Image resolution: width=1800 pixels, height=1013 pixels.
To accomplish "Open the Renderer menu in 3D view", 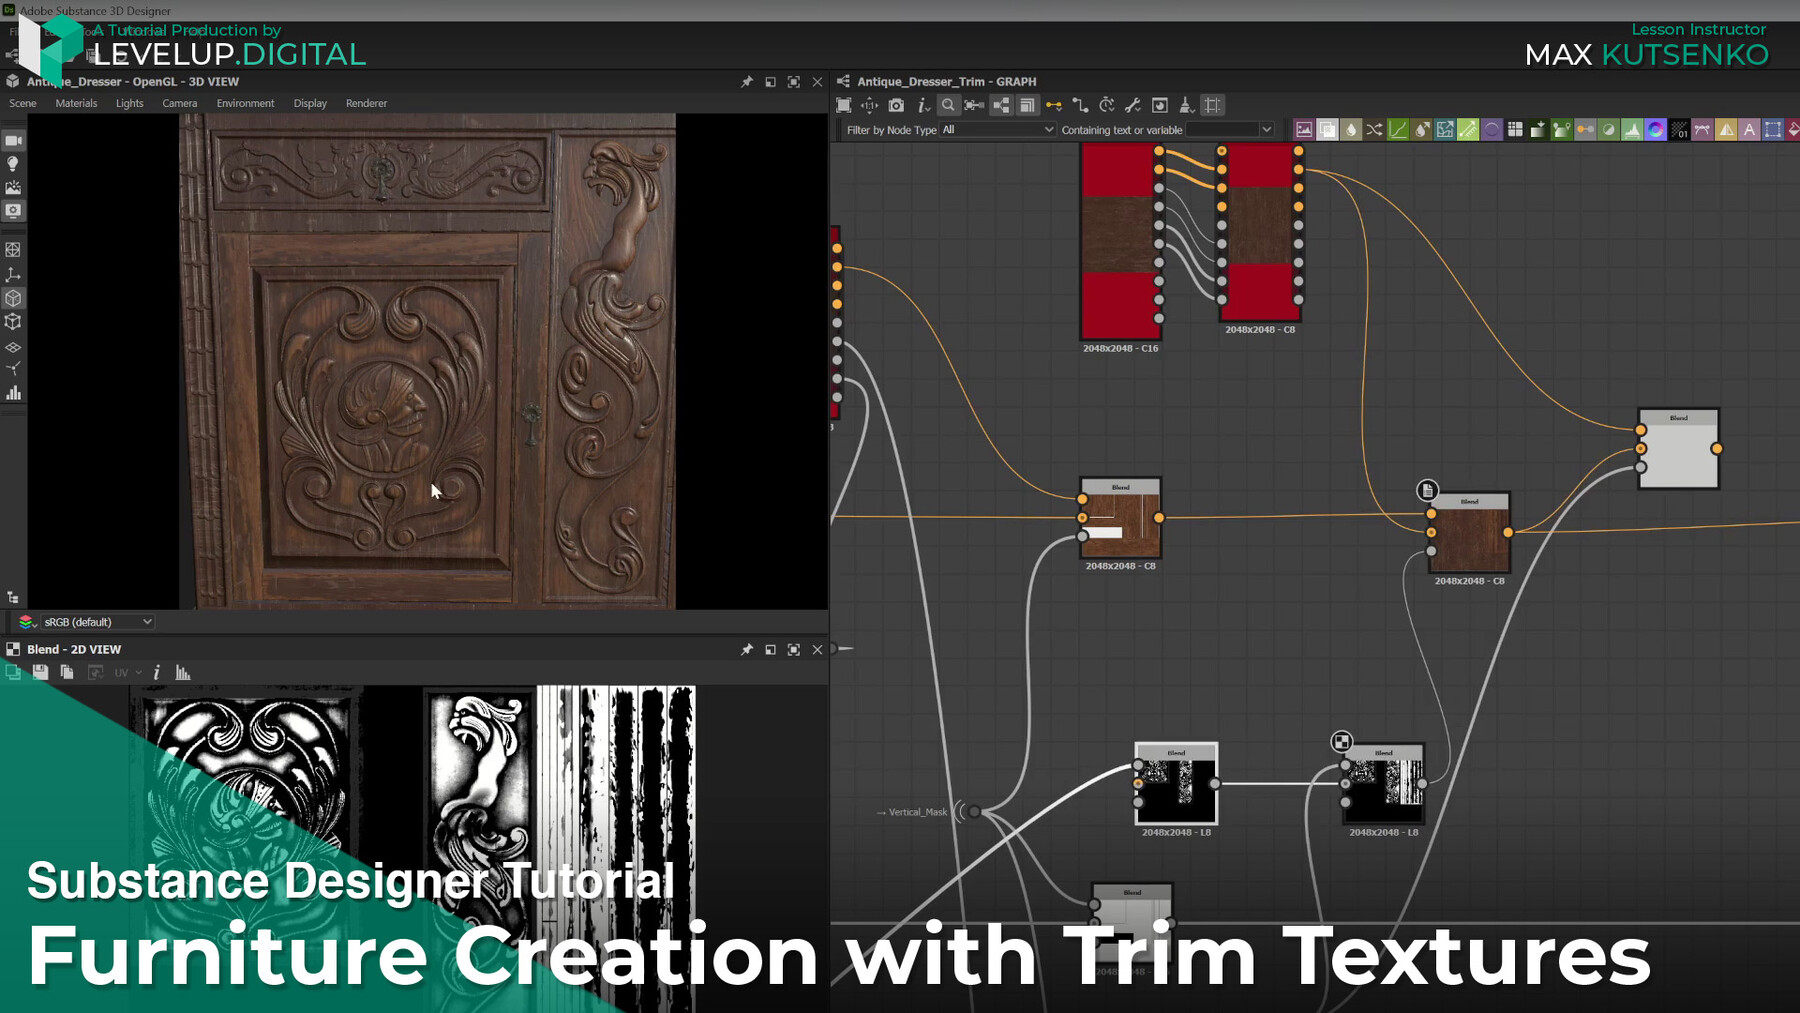I will [366, 103].
